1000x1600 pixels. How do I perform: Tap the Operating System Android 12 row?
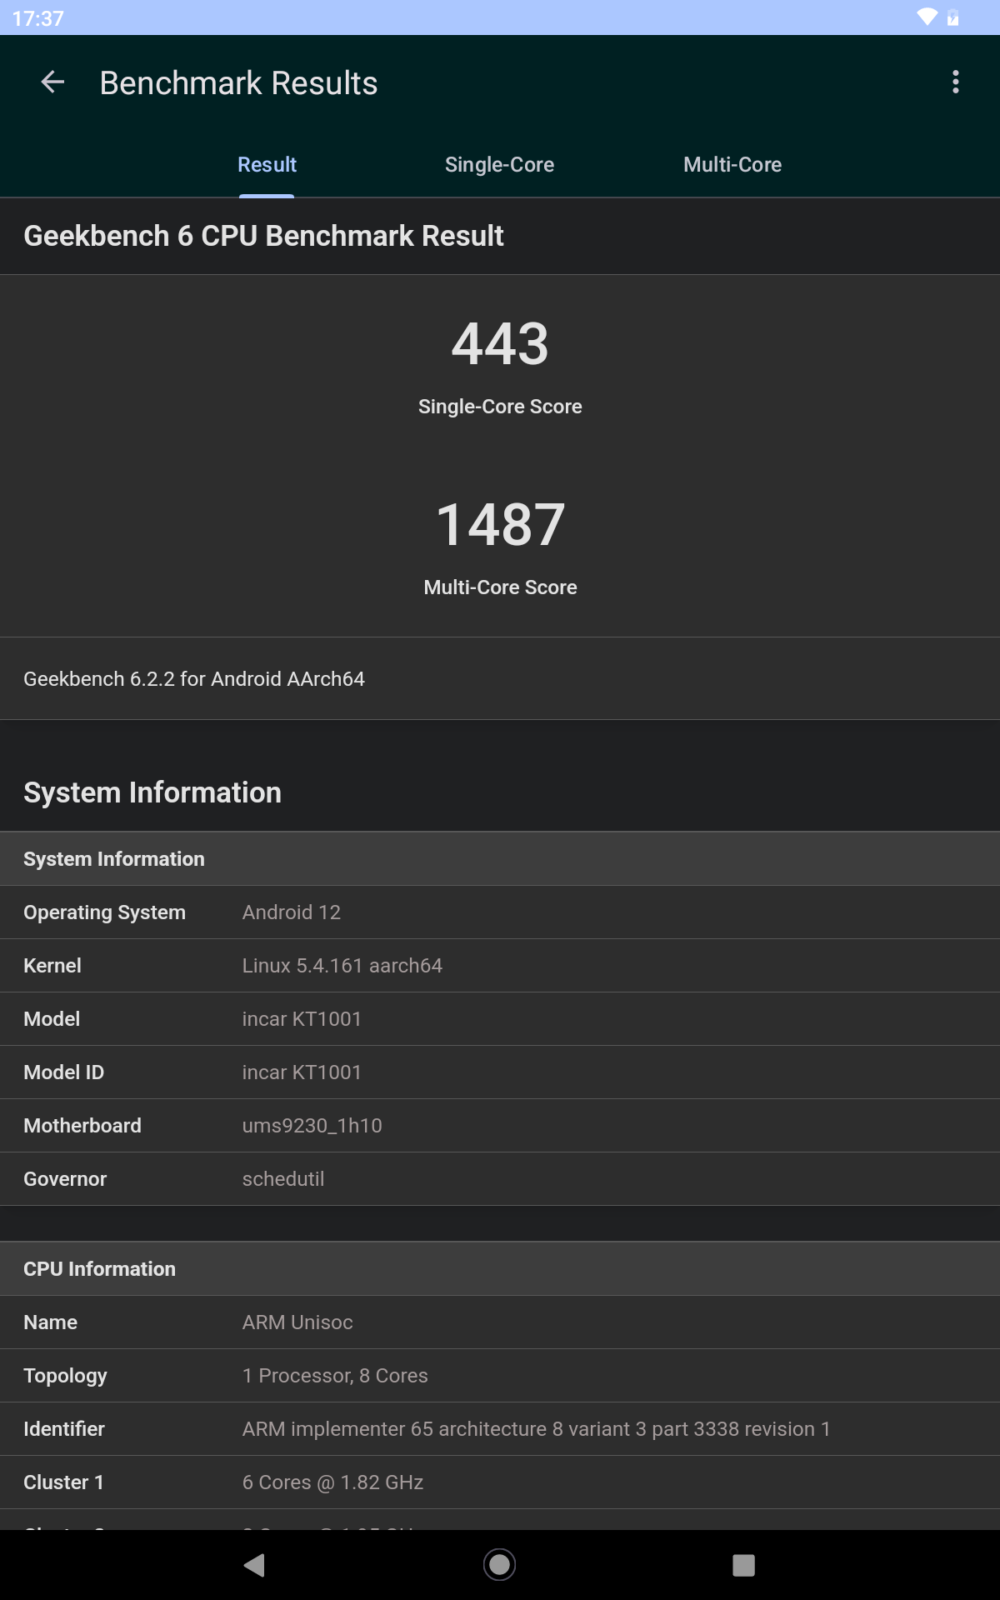[500, 912]
